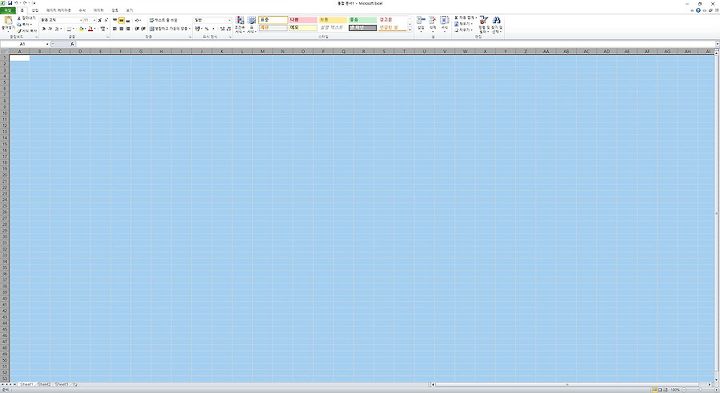720x393 pixels.
Task: Click the Cut scissors button
Action: click(26, 18)
